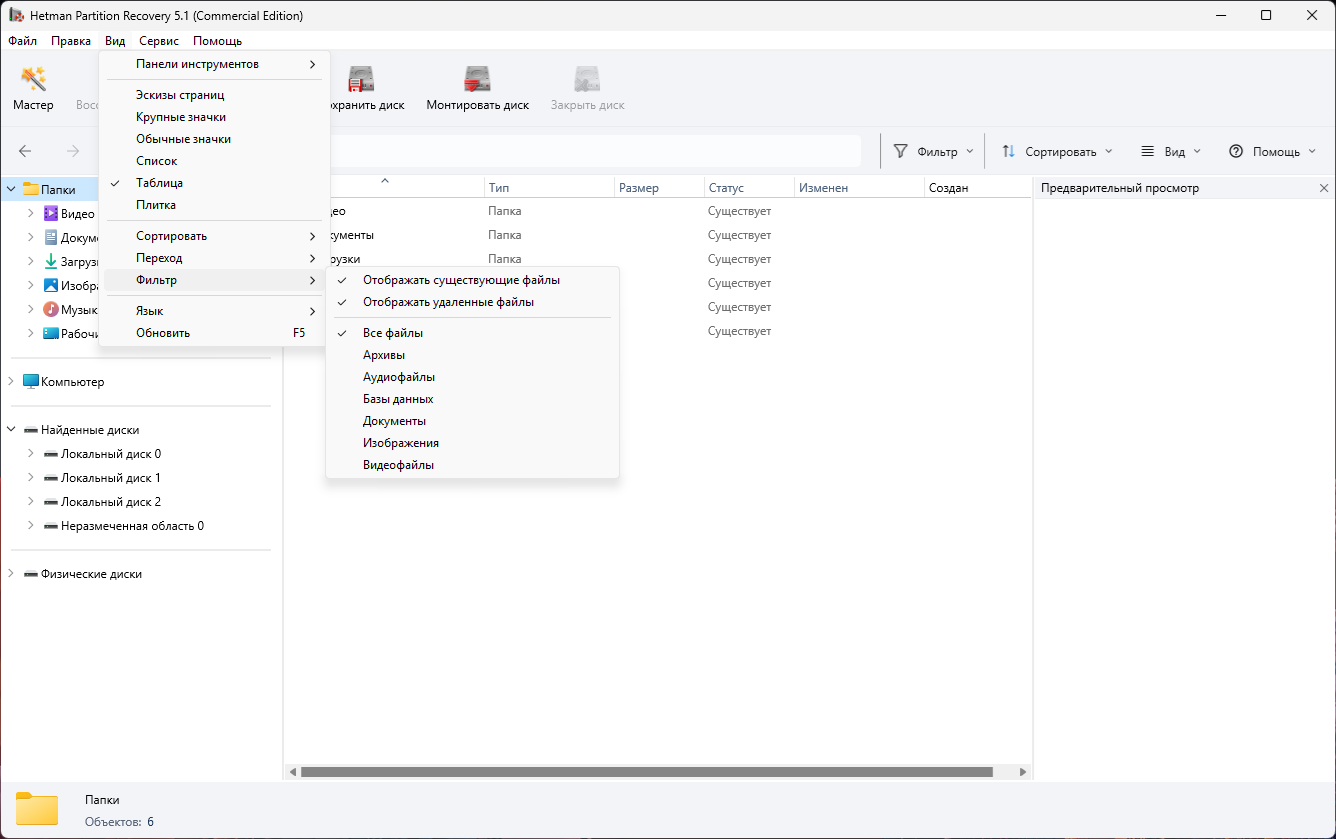
Task: Expand Локальный диск 0 chevron
Action: click(x=31, y=453)
